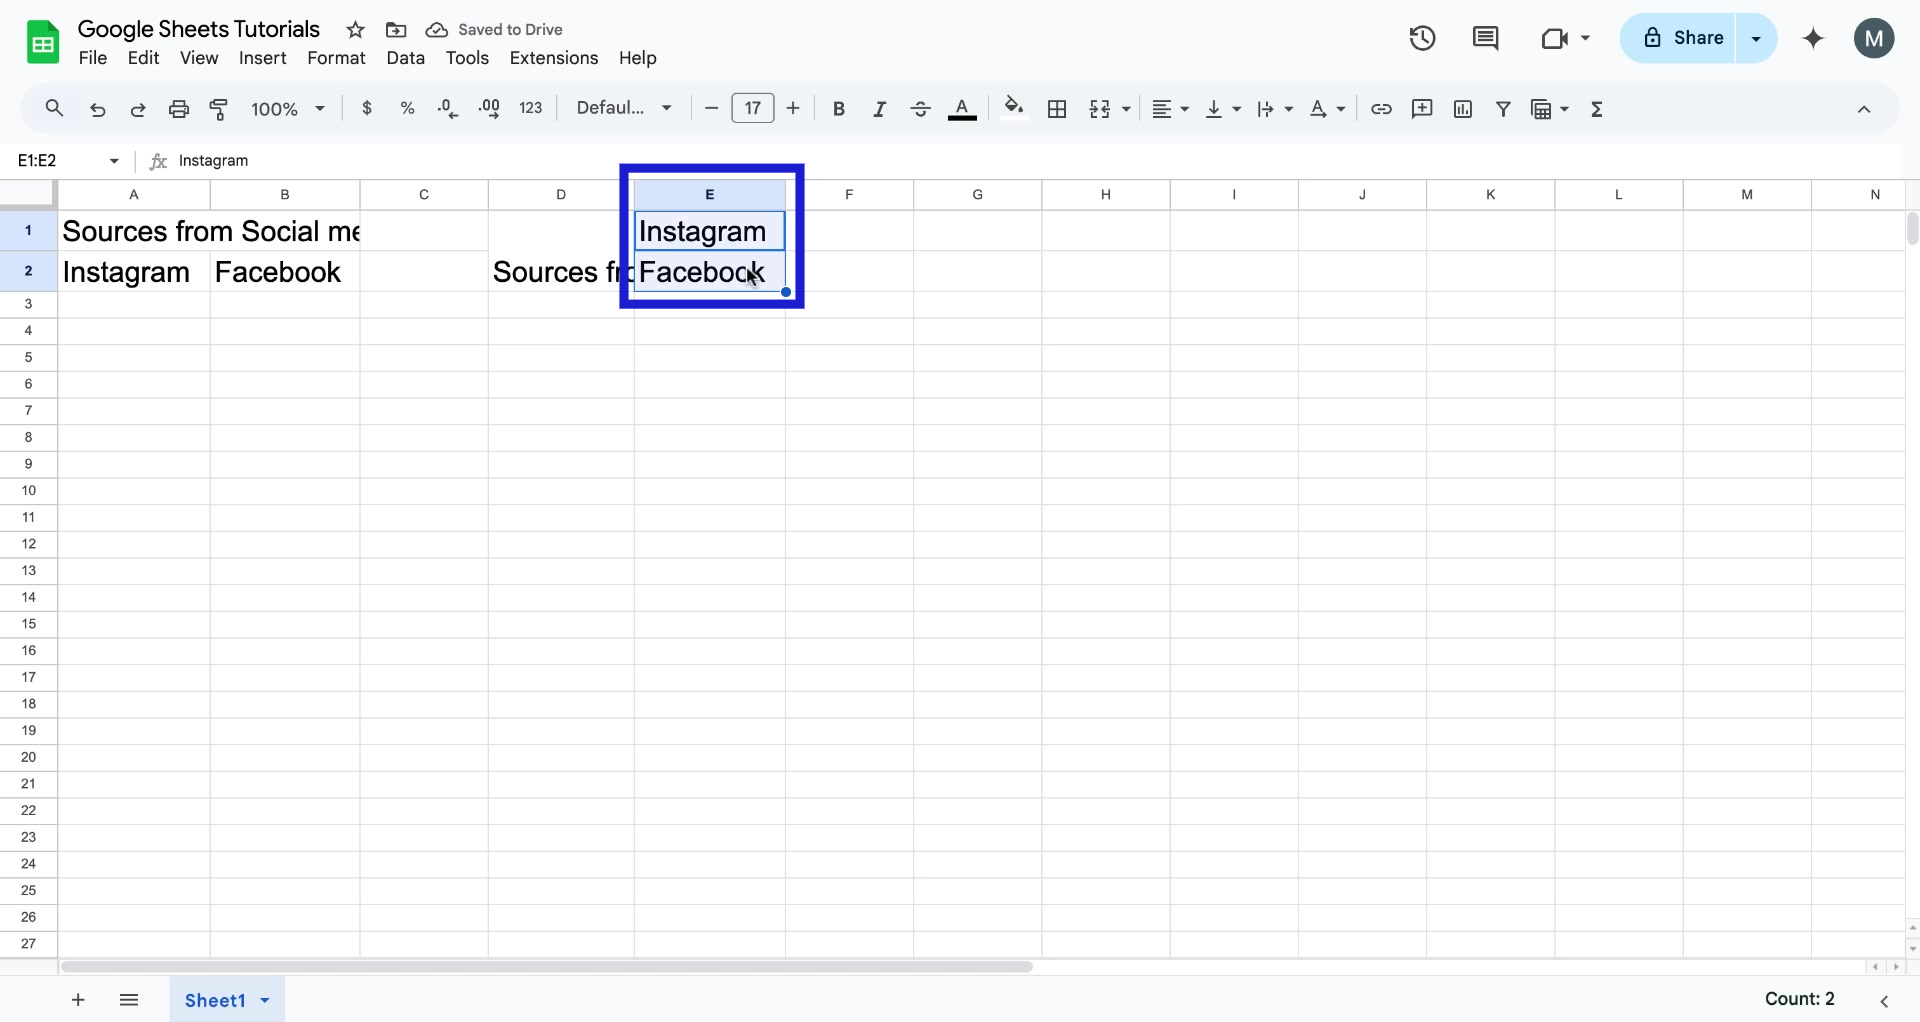Open the Functions sigma icon
Screen dimensions: 1920x1022
pos(1597,109)
